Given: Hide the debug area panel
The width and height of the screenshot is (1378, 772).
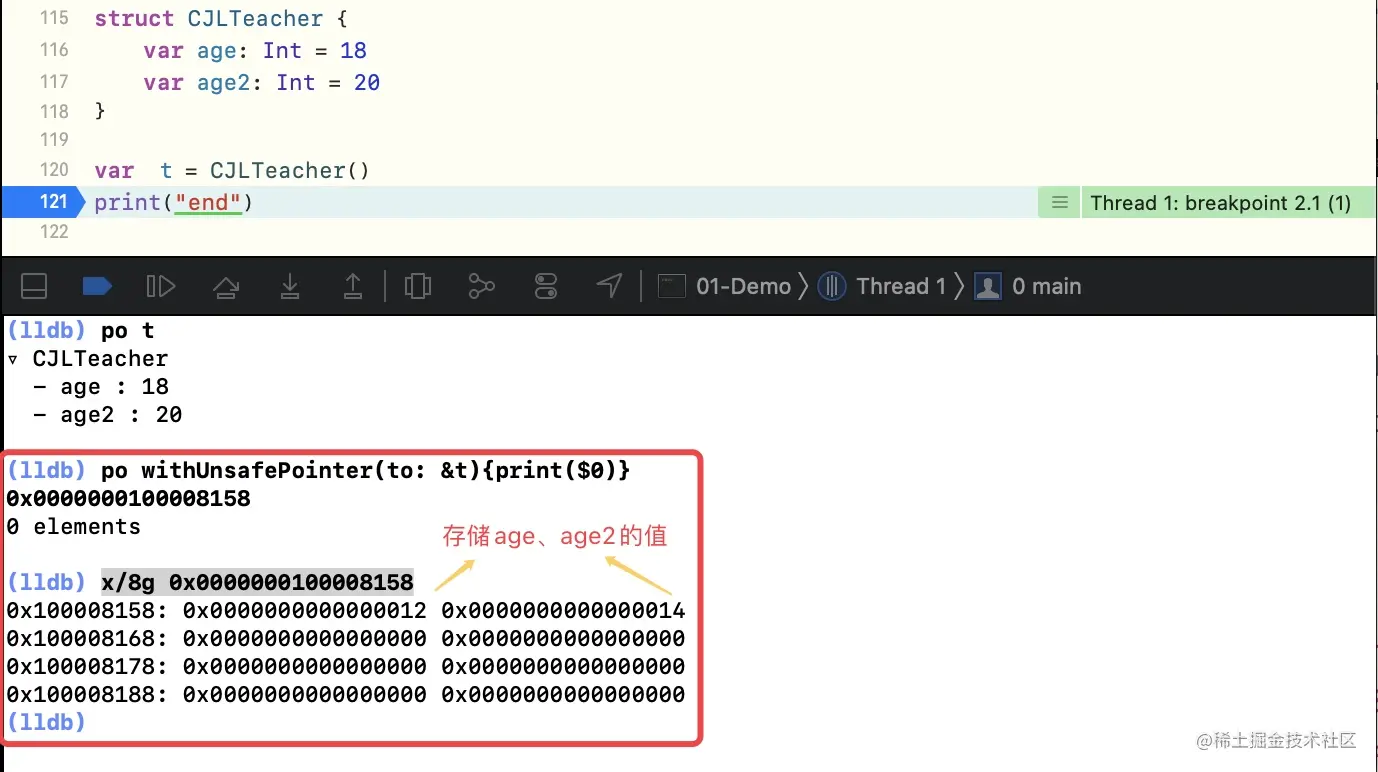Looking at the screenshot, I should 34,287.
